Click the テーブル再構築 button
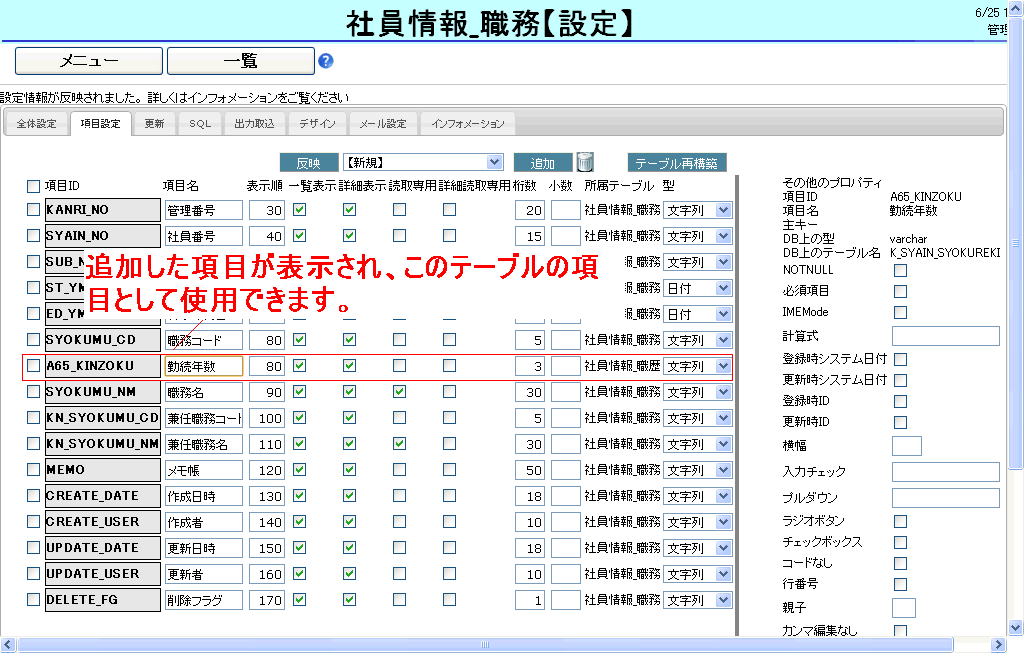The width and height of the screenshot is (1024, 653). [x=677, y=163]
